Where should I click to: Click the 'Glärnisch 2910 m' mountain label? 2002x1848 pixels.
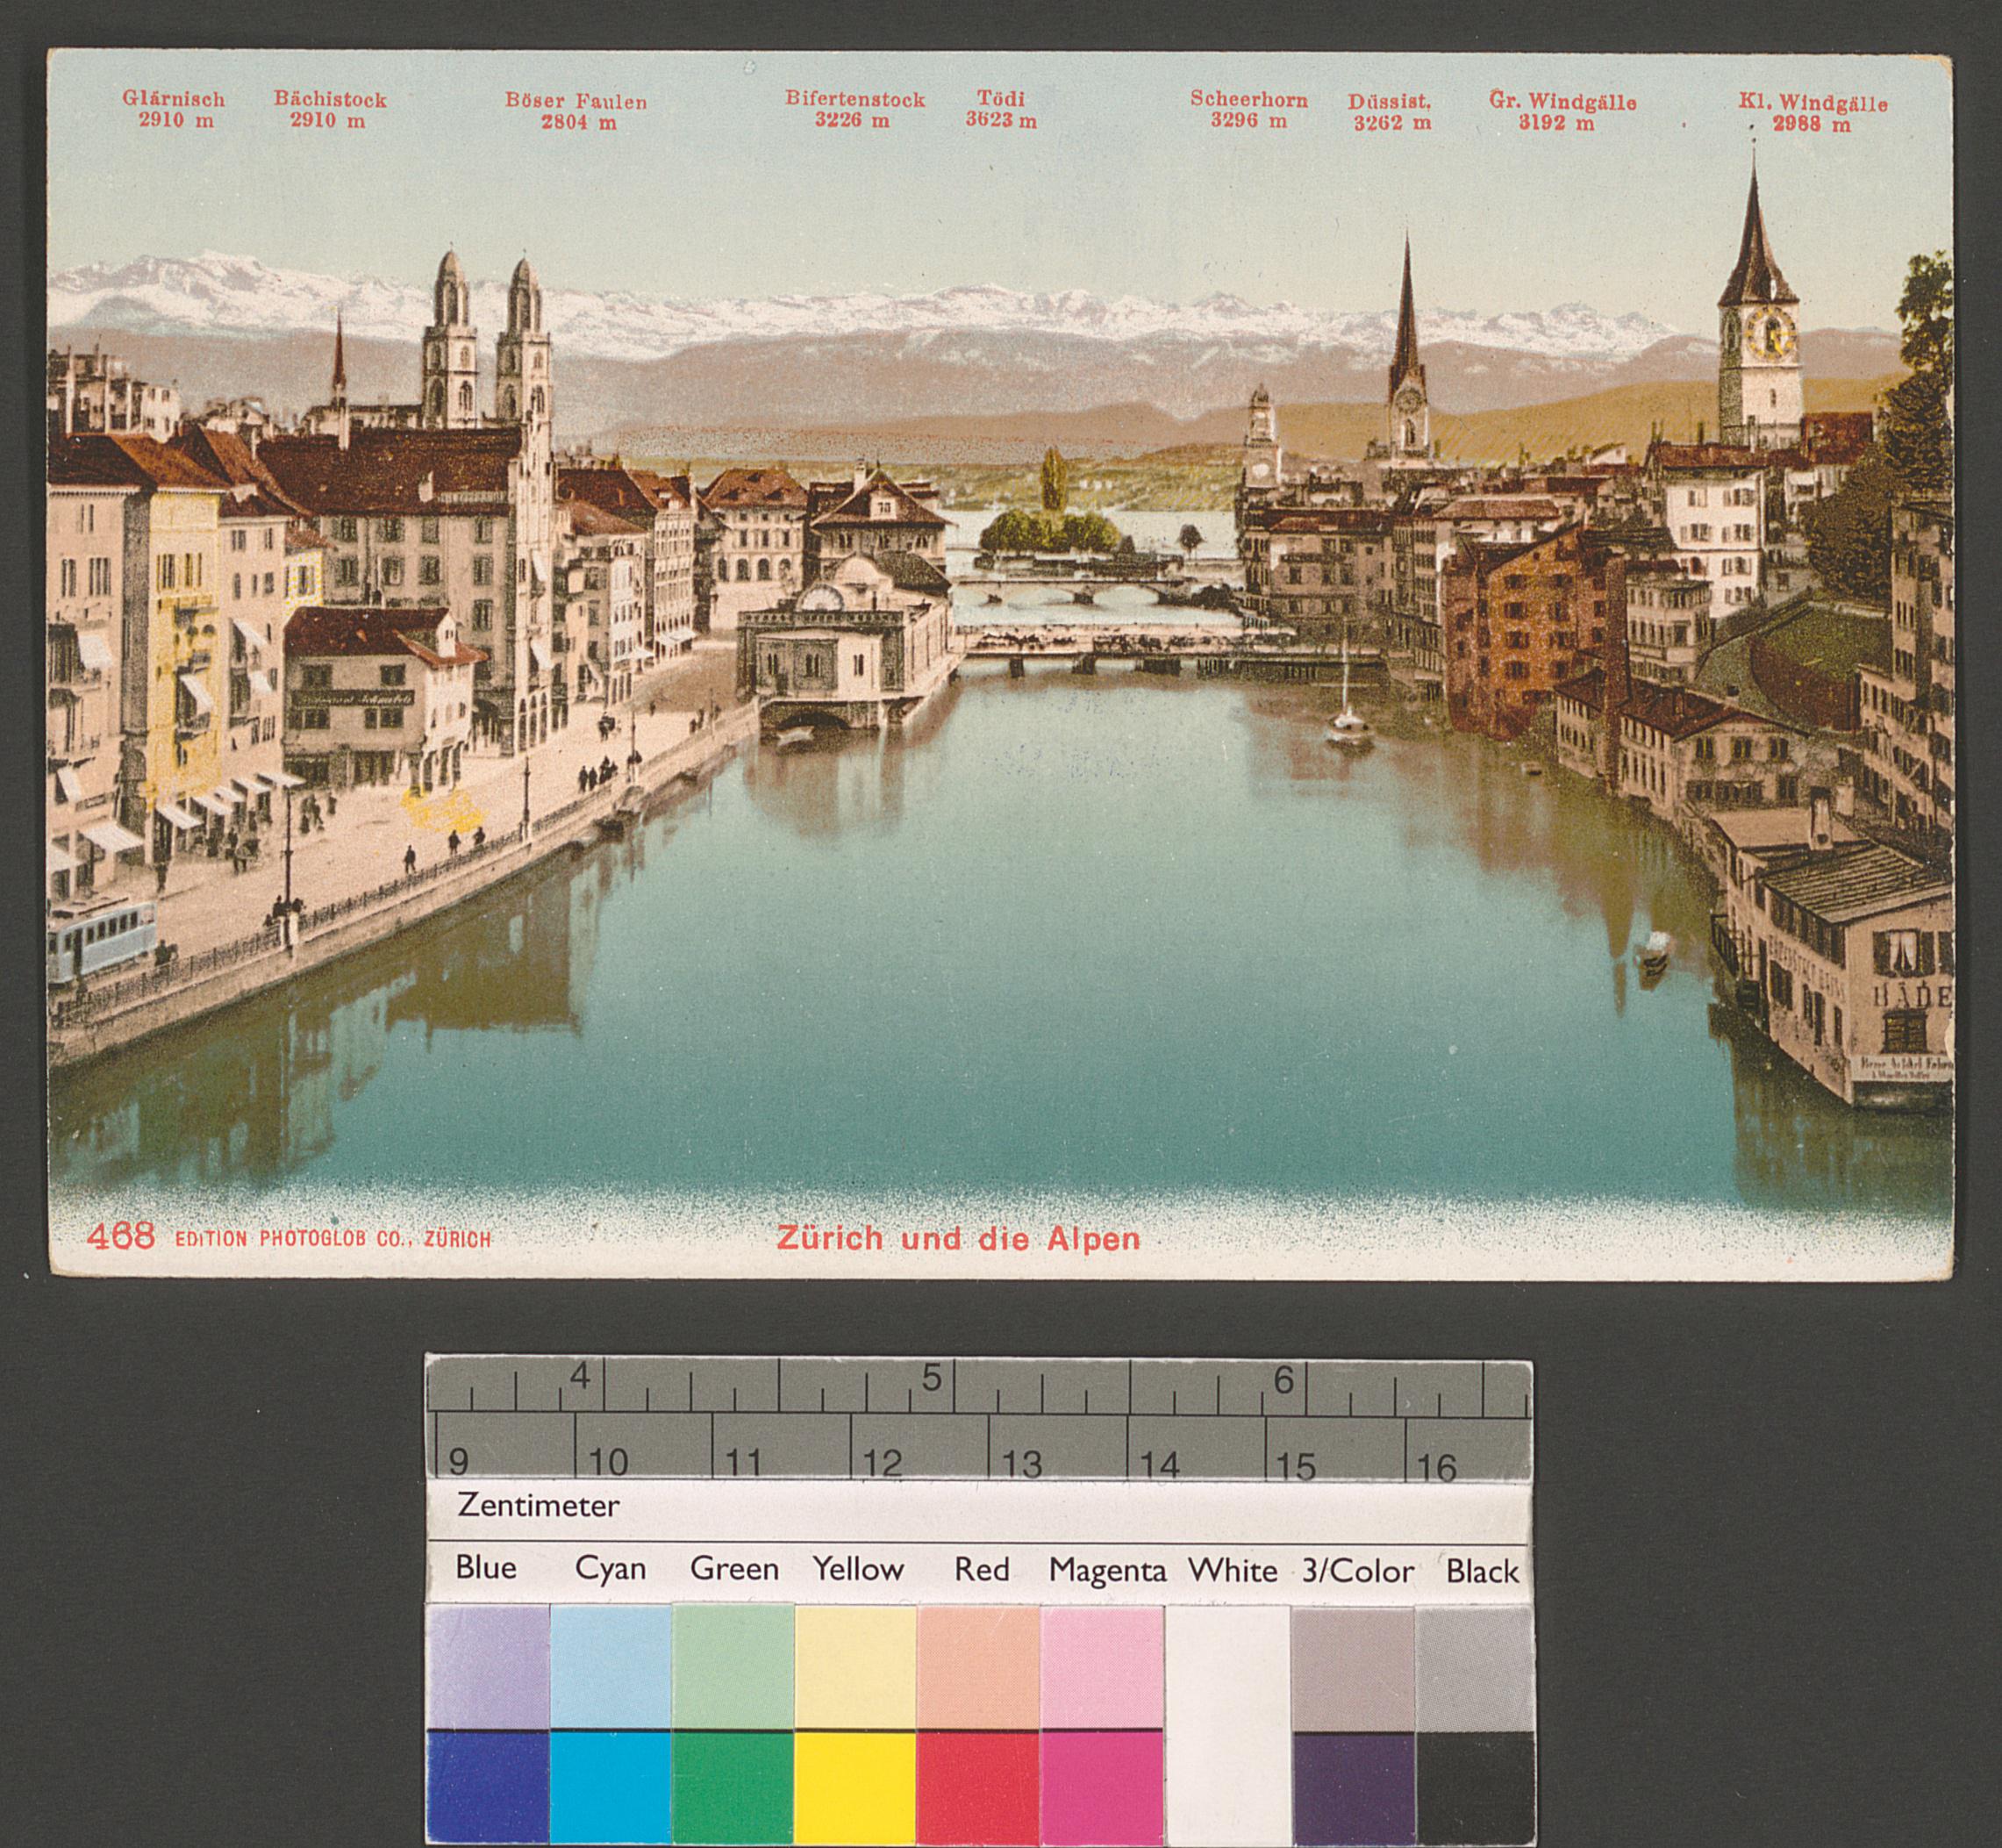click(x=174, y=110)
